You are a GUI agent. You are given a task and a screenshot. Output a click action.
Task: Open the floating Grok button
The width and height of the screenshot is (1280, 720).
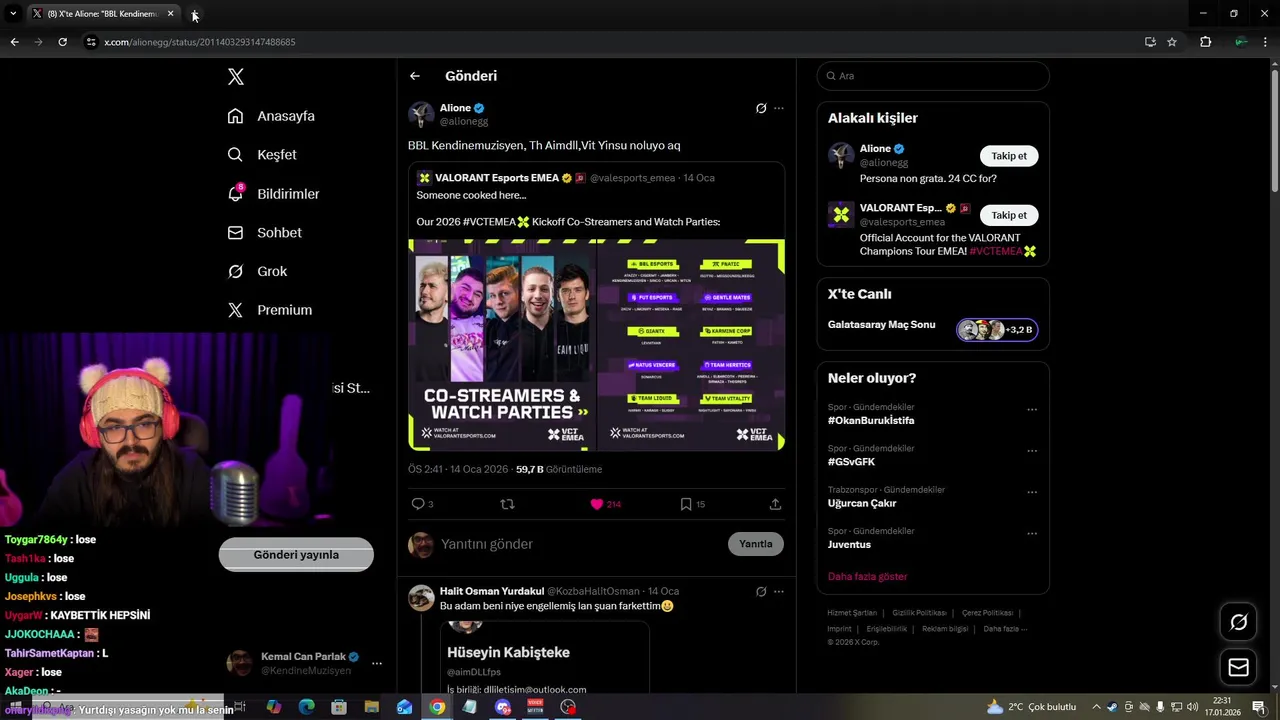1238,623
